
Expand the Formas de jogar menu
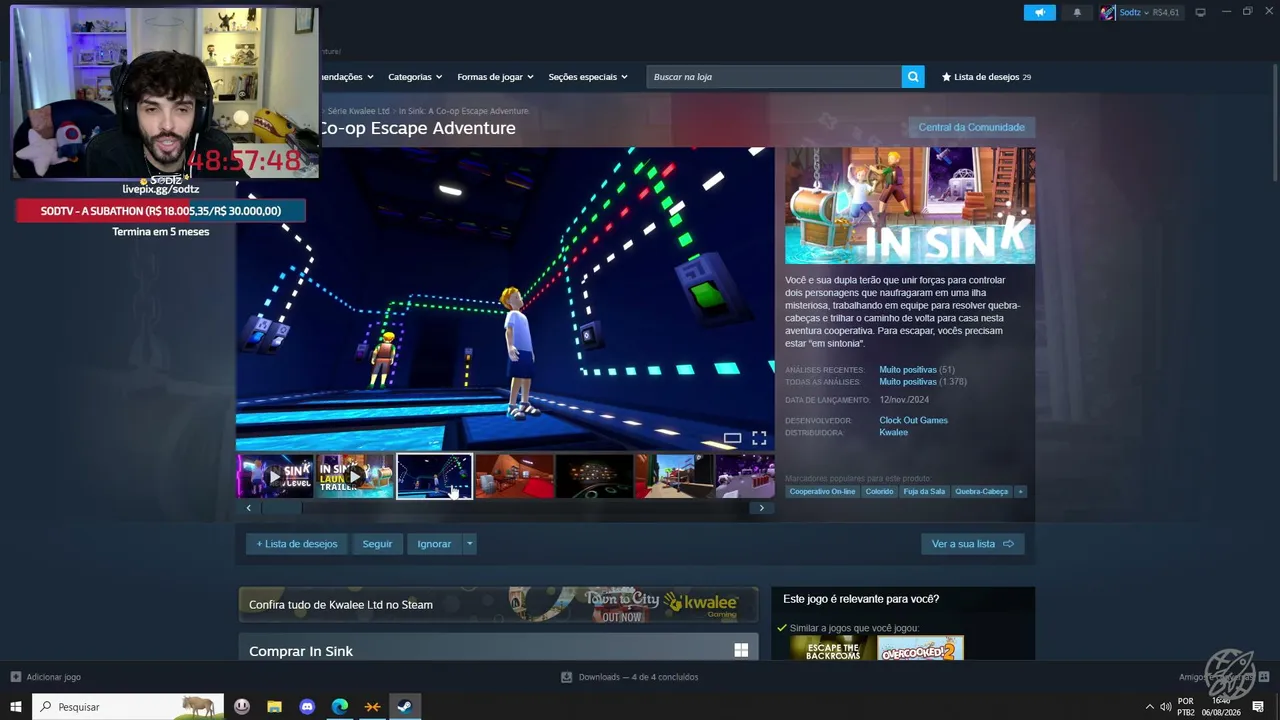click(495, 77)
